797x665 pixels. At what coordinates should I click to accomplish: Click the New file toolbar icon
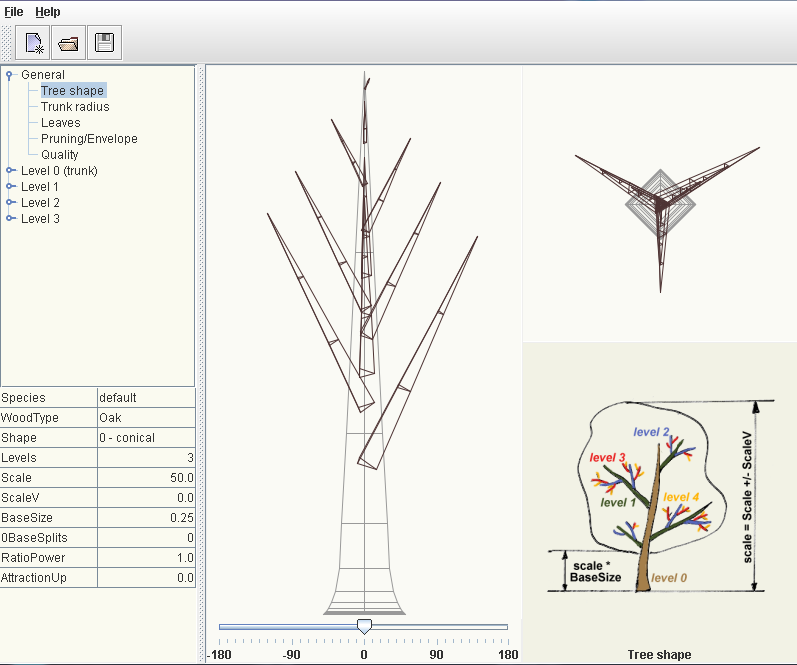tap(33, 43)
